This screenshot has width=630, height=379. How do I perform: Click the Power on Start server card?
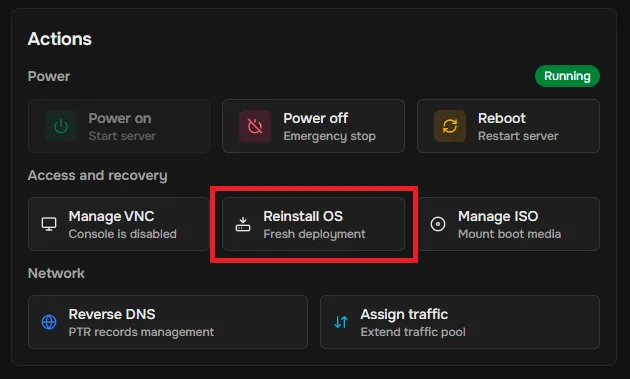[x=119, y=126]
